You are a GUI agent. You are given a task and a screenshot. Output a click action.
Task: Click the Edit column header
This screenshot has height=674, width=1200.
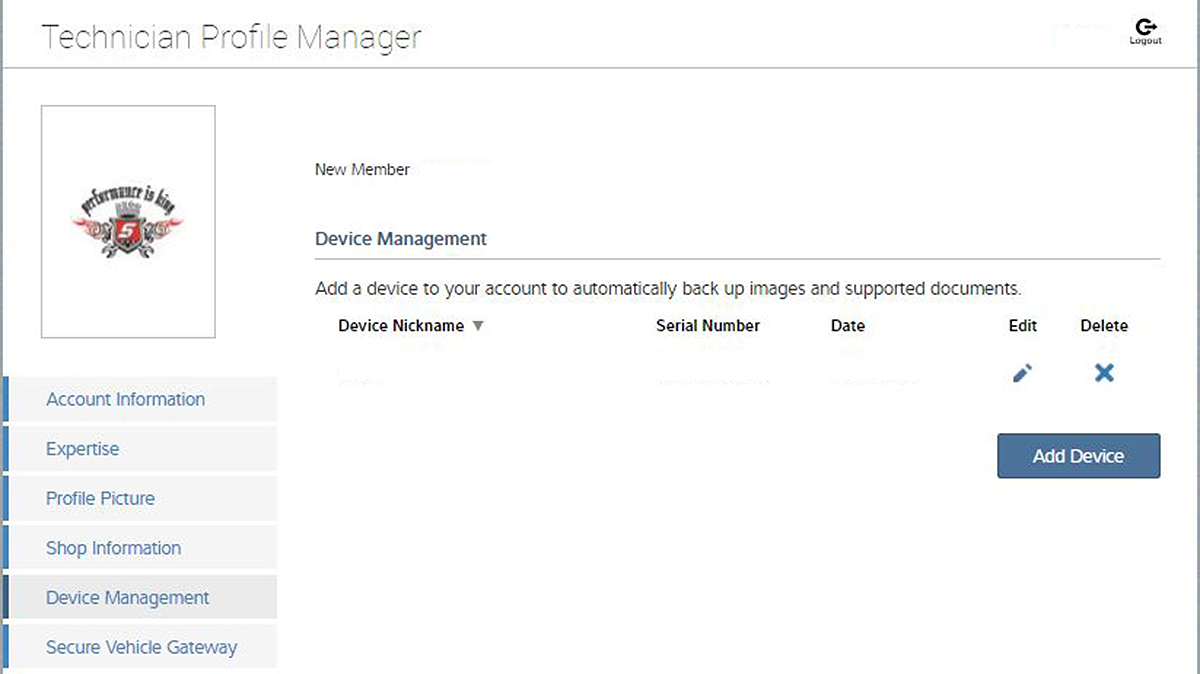click(1023, 326)
